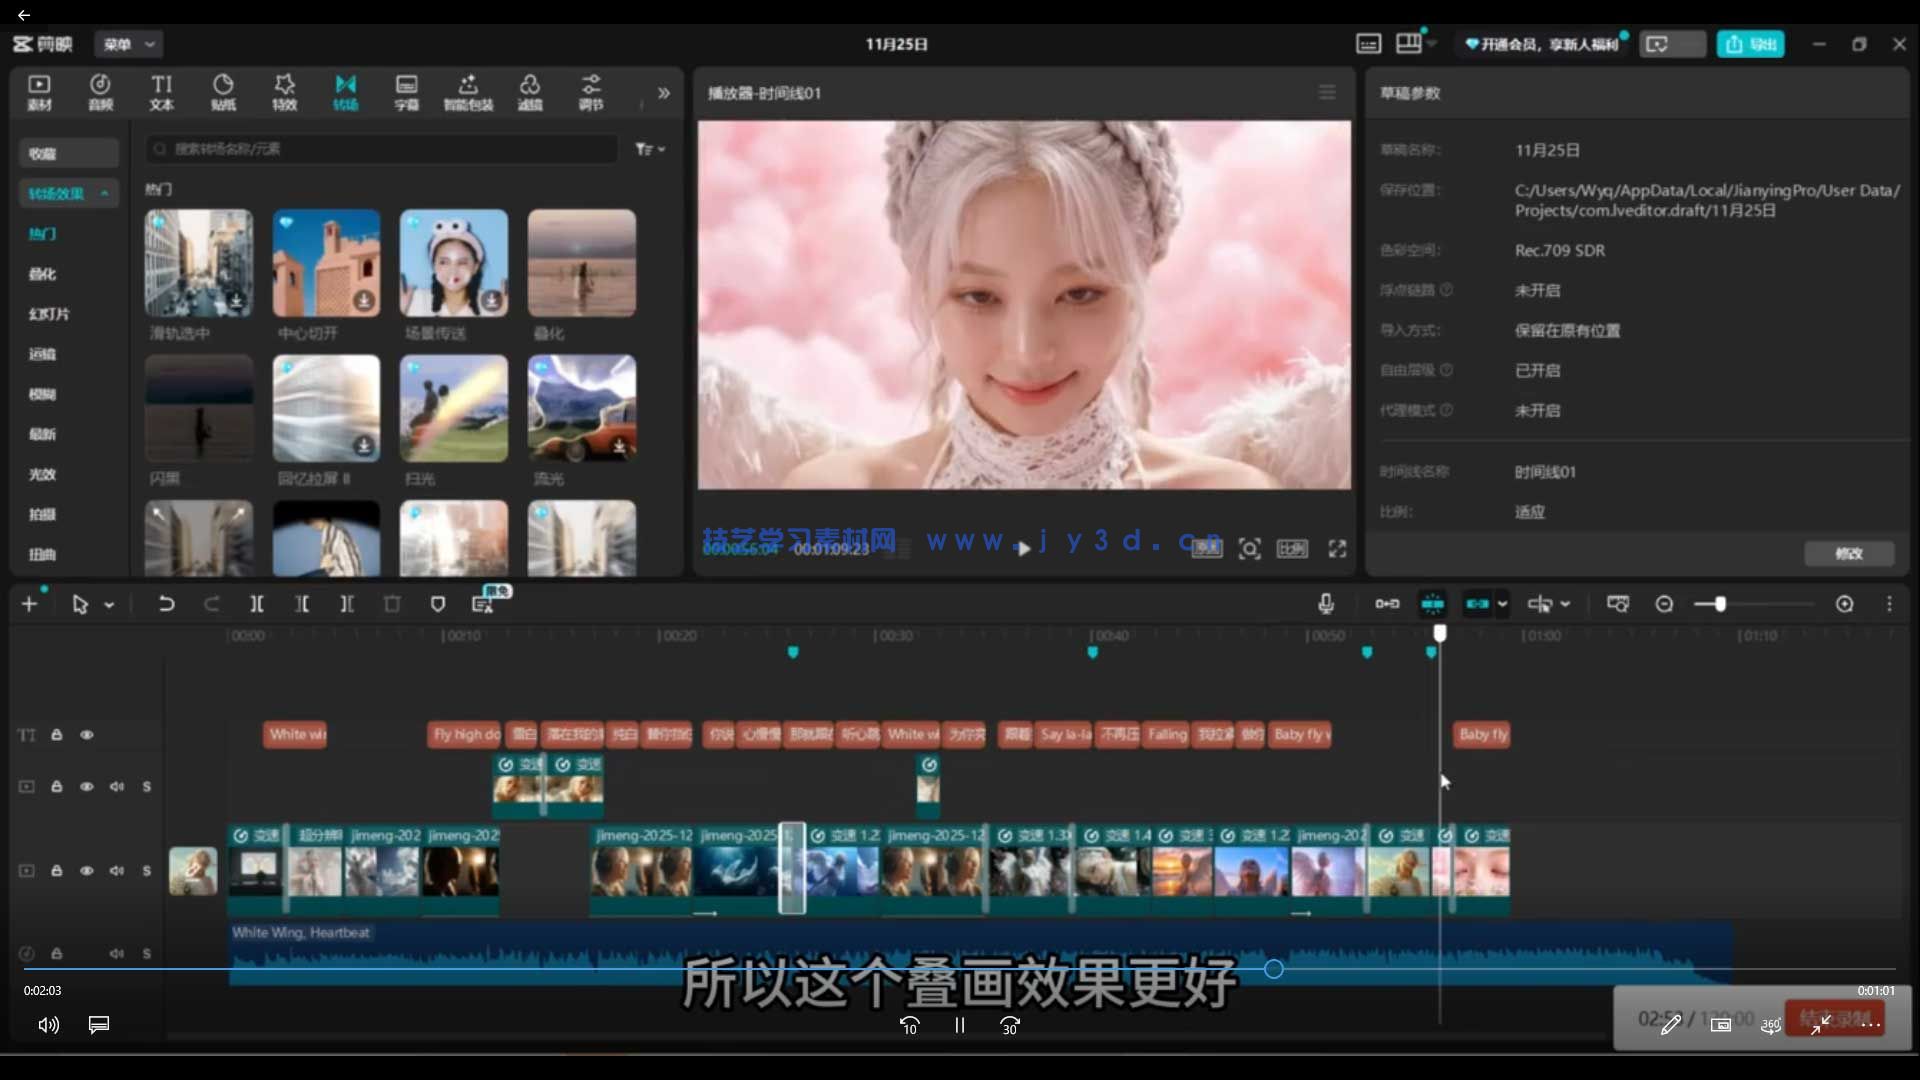Click the undo icon above the timeline
The image size is (1920, 1080).
coord(167,604)
